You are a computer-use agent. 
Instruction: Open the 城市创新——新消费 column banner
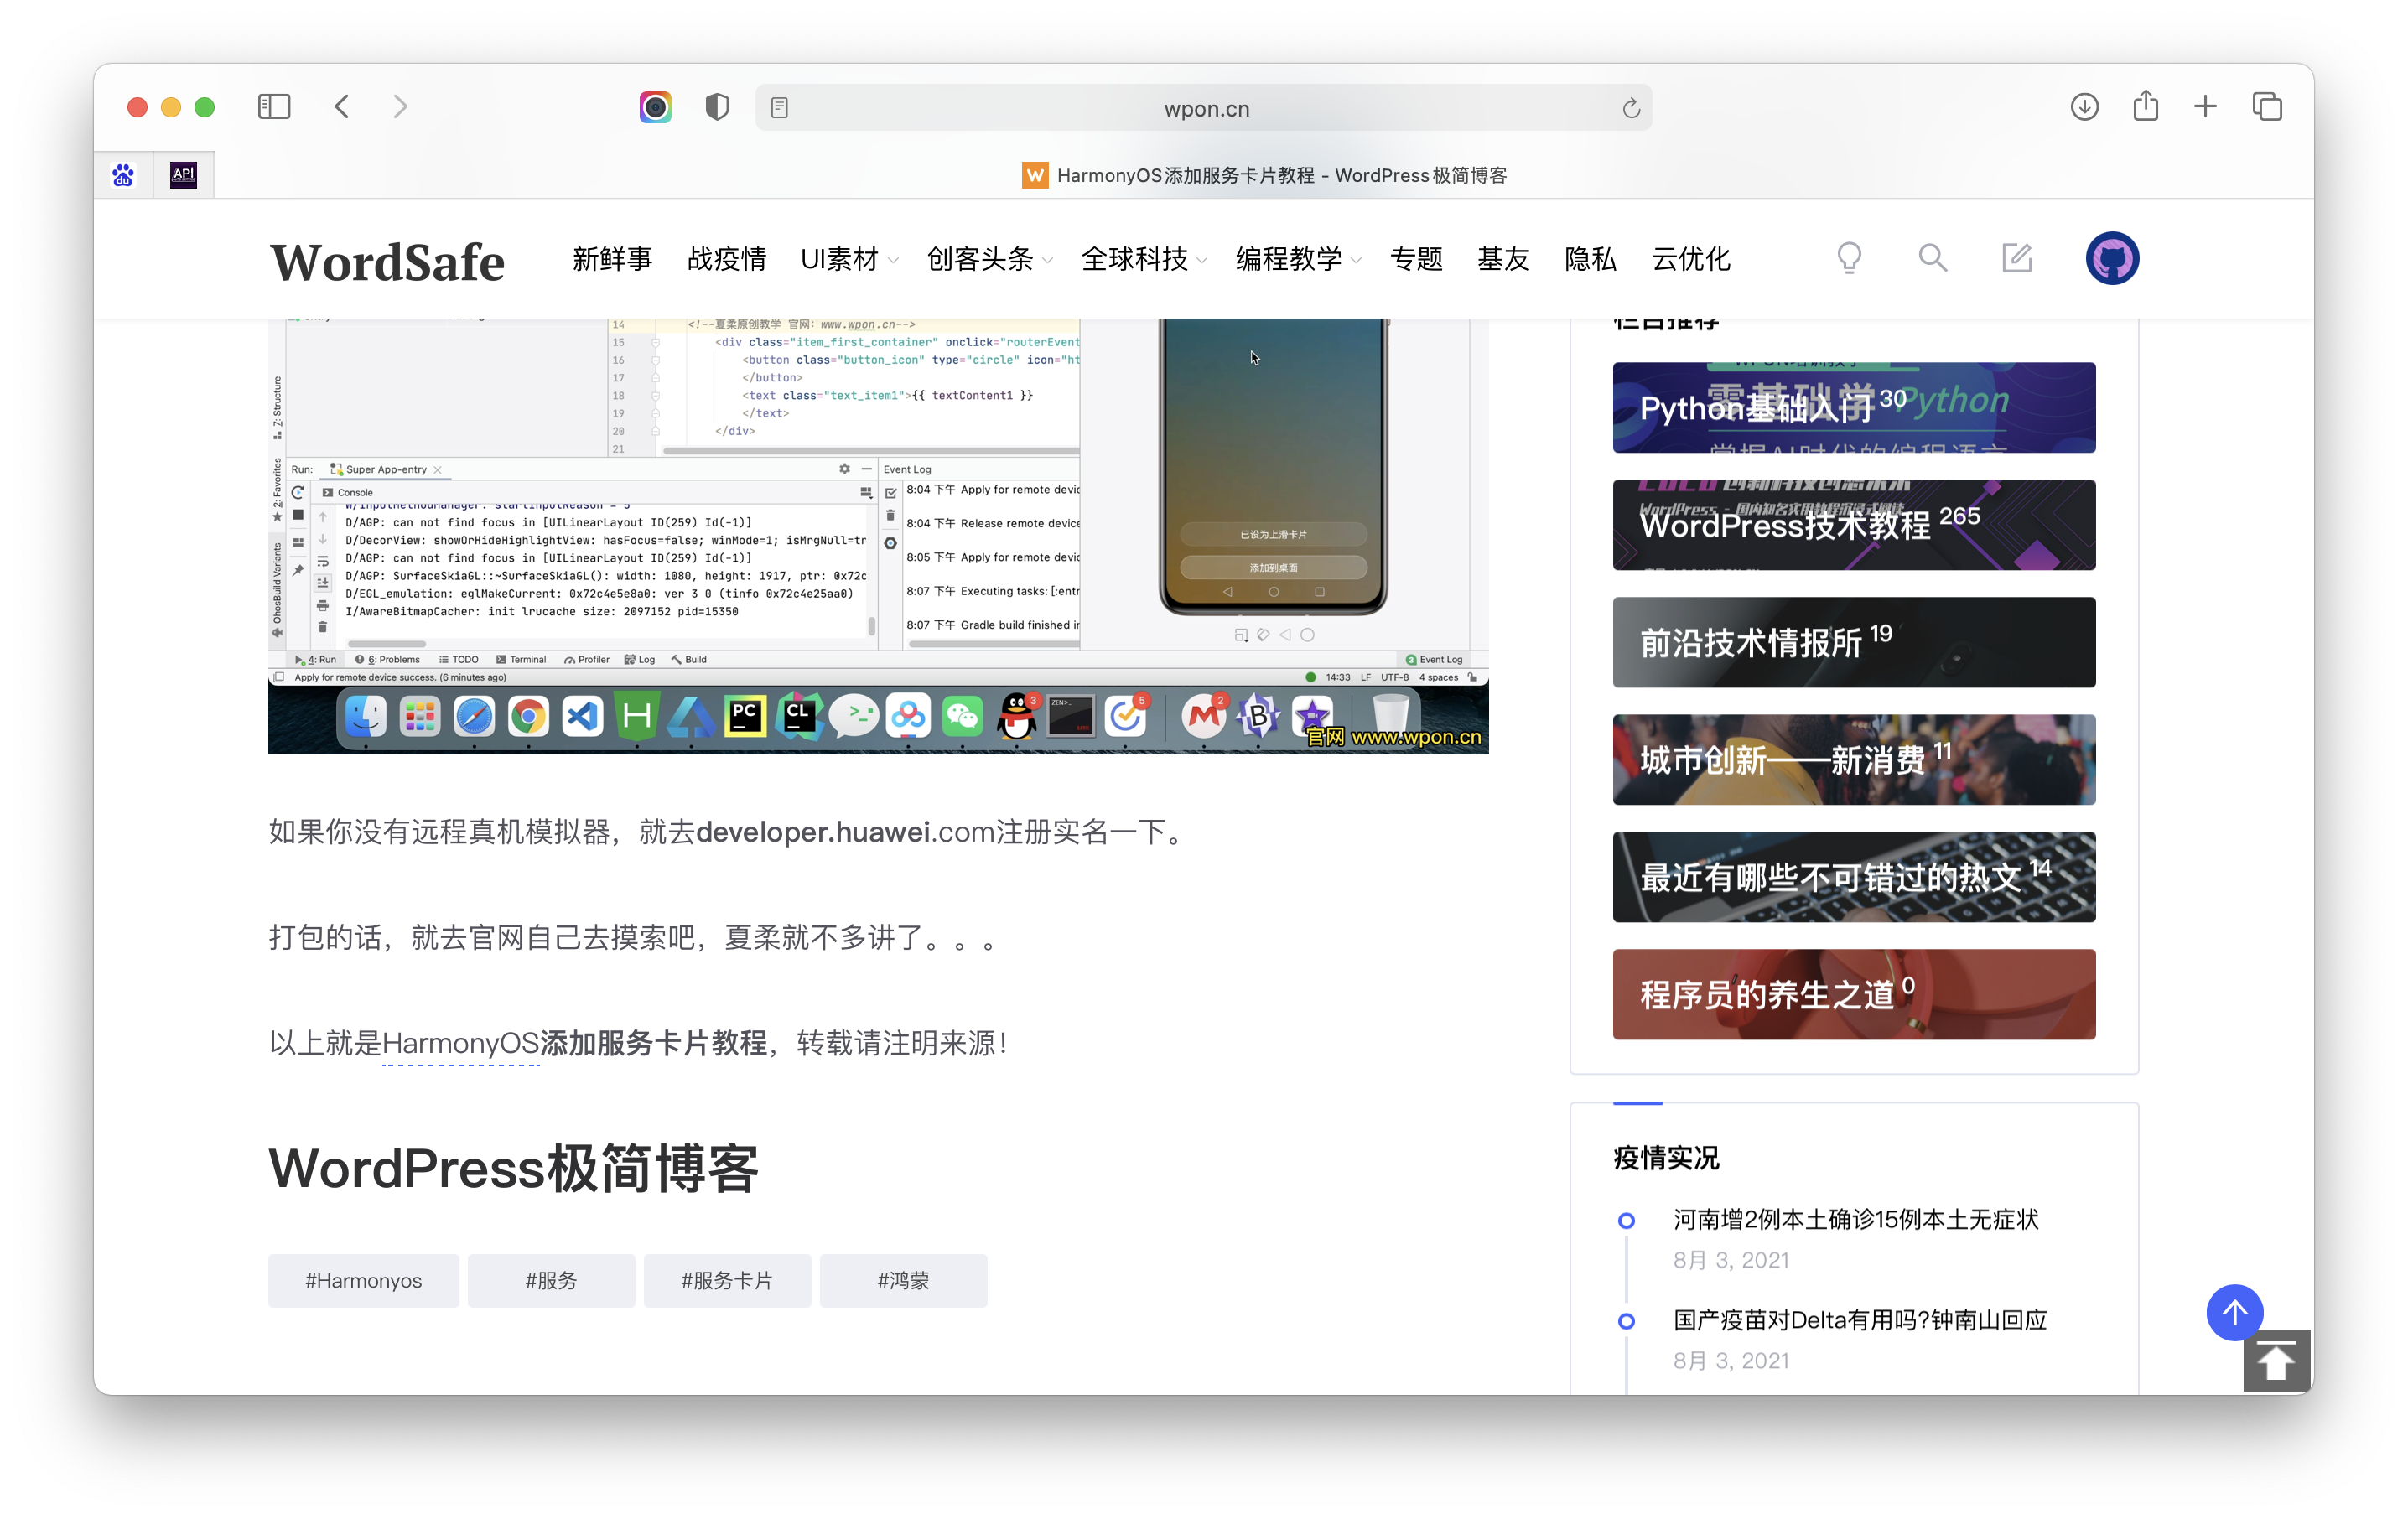tap(1853, 759)
